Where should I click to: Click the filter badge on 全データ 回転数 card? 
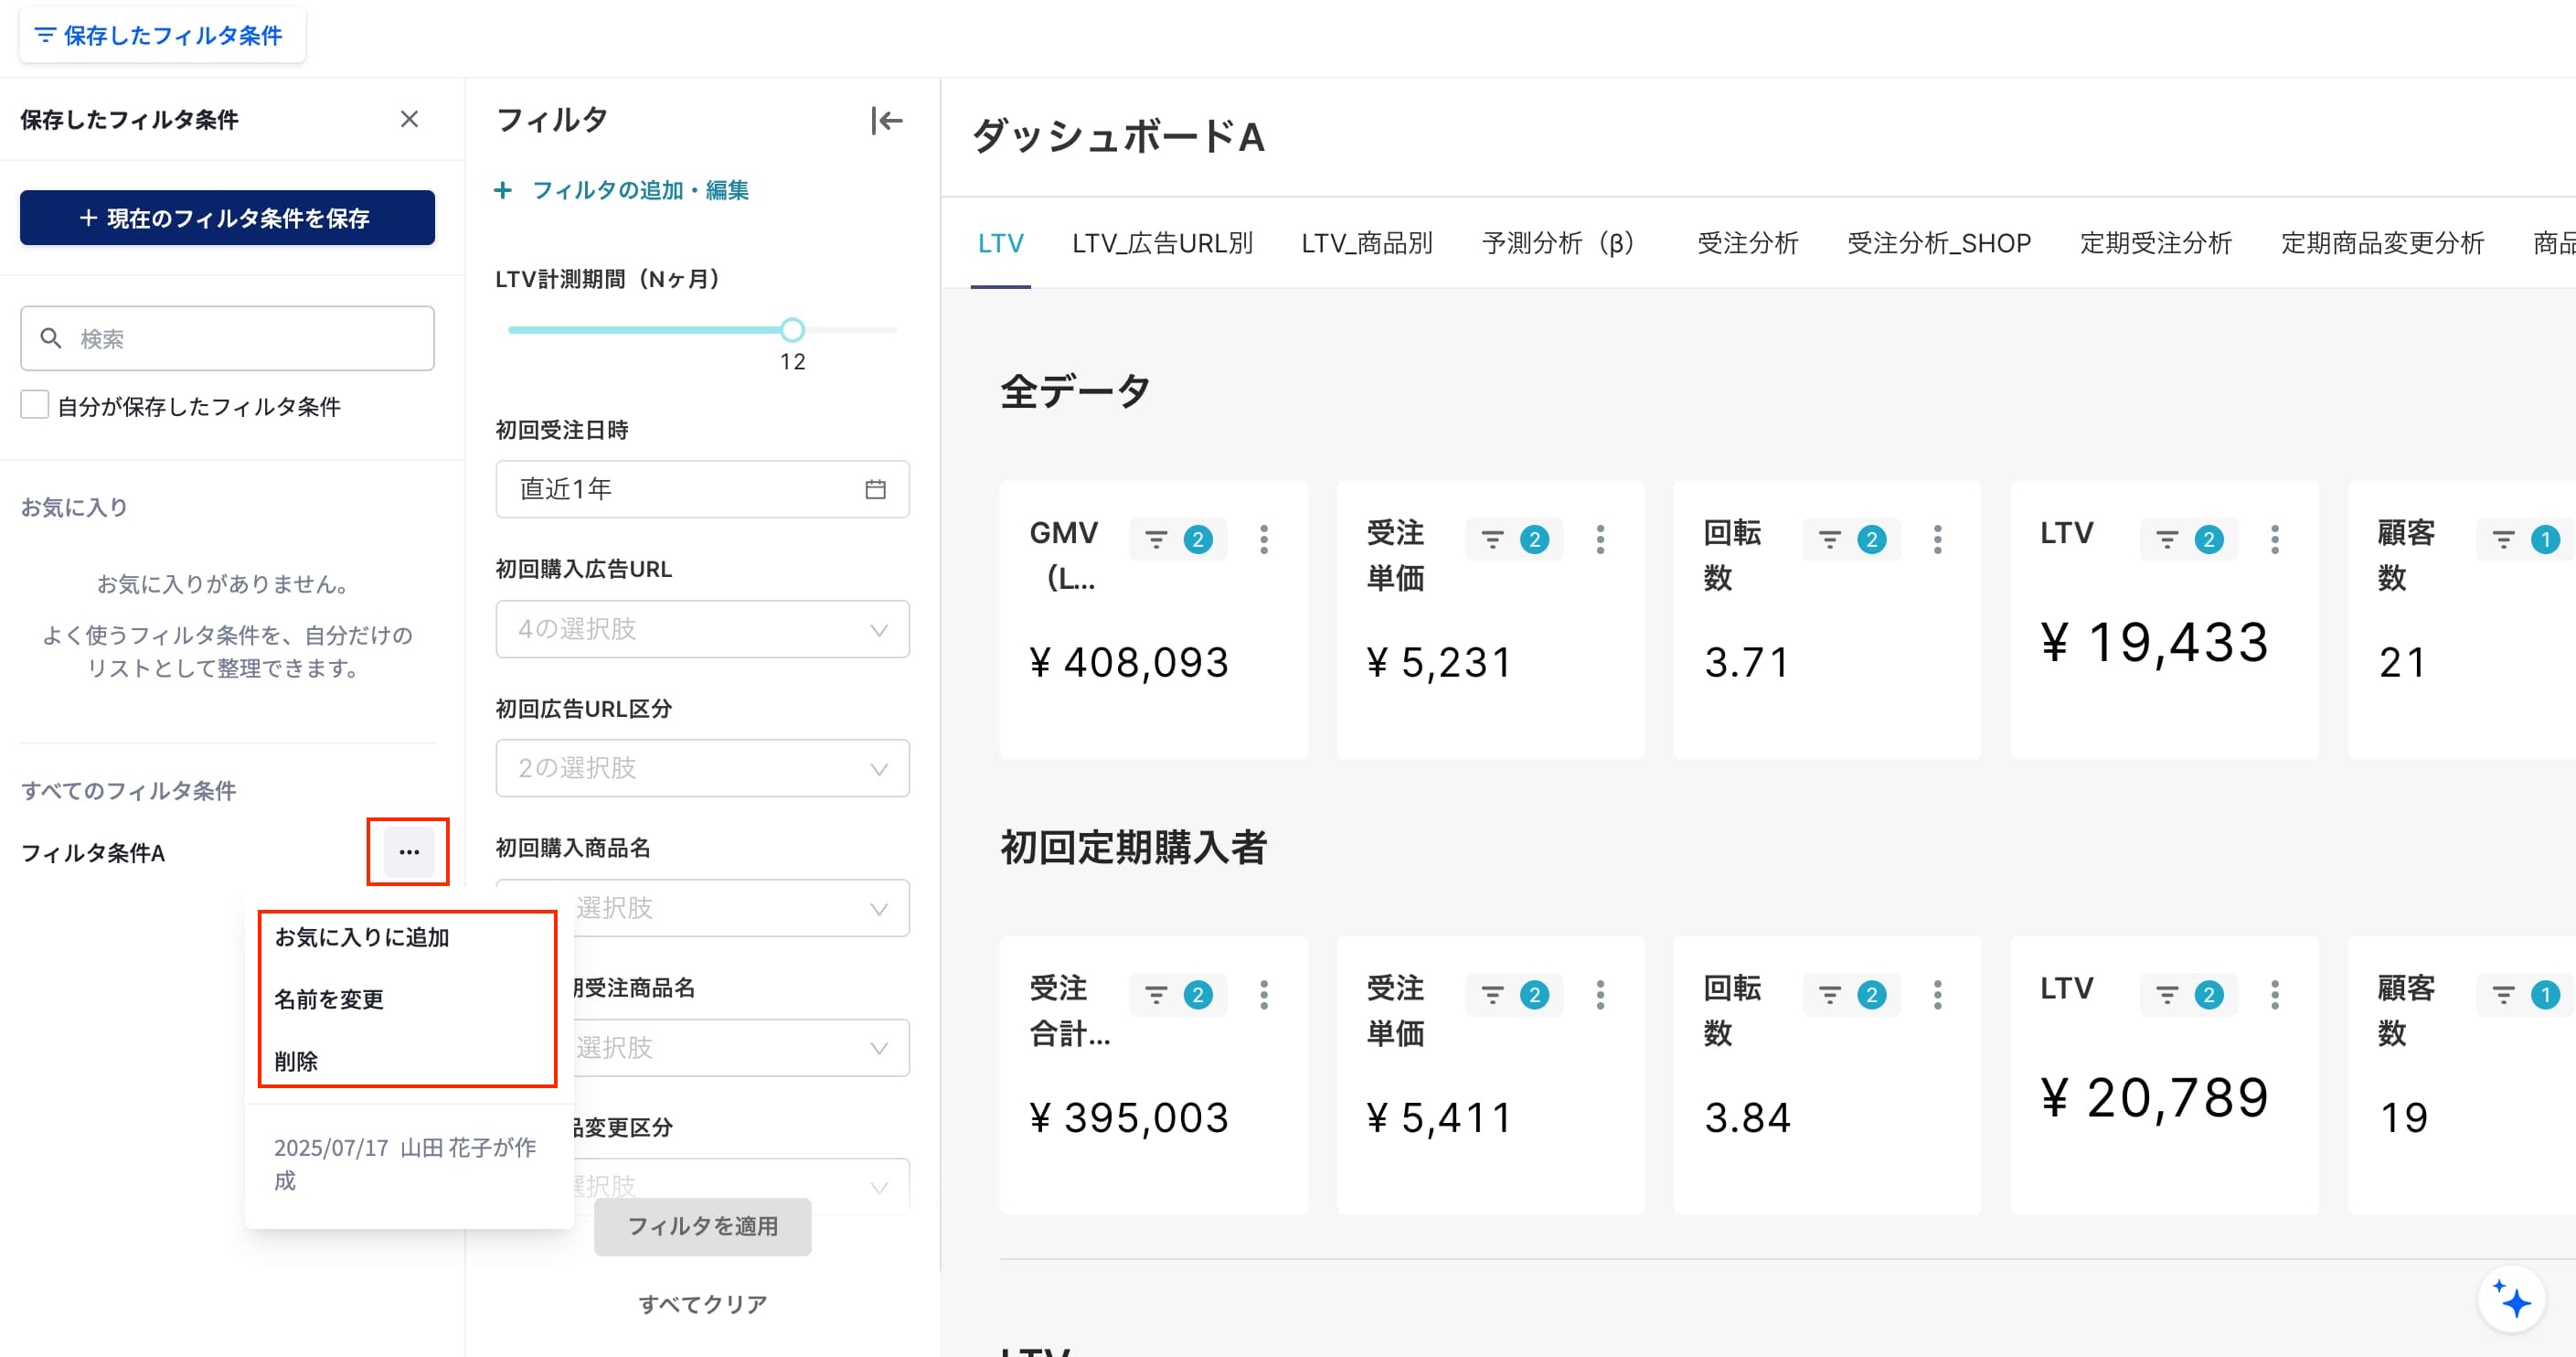1851,540
